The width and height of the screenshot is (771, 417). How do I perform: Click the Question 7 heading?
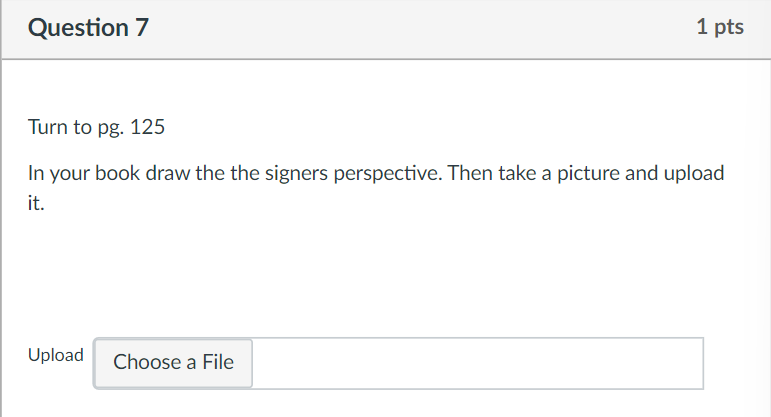[x=89, y=28]
